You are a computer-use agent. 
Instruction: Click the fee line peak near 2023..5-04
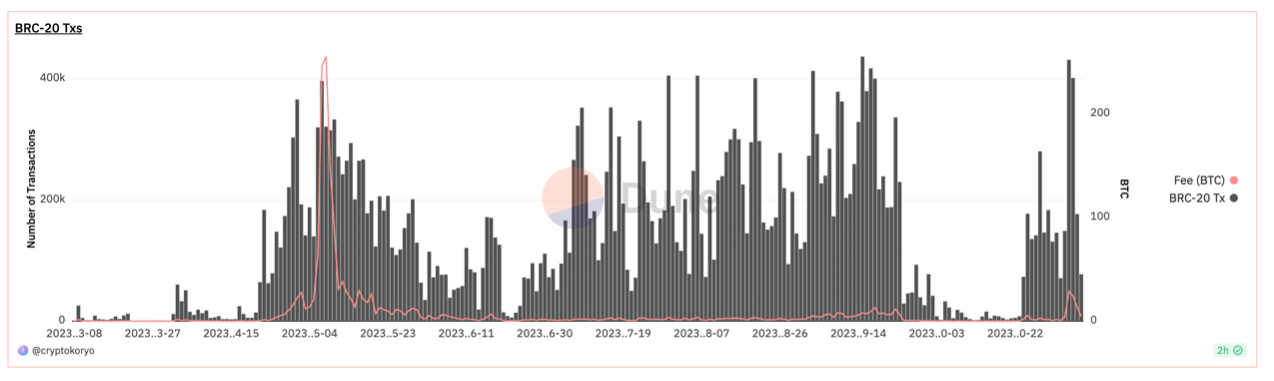pos(326,58)
